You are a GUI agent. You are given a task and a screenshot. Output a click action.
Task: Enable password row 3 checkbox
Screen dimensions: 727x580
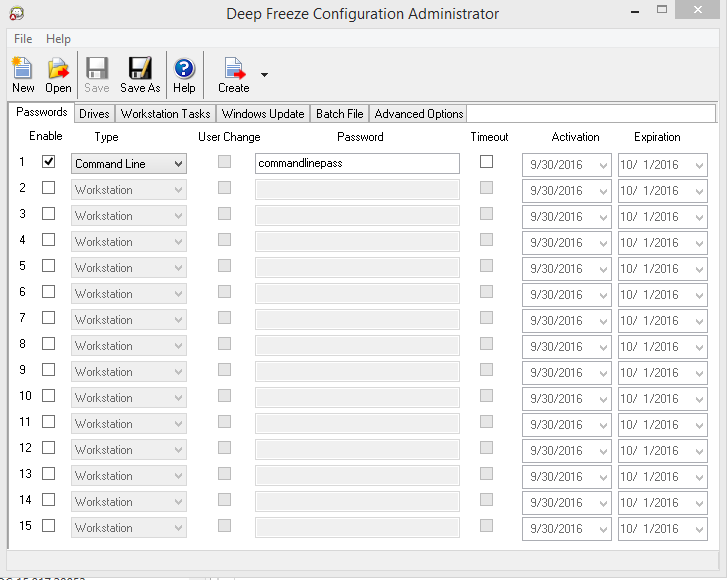[48, 214]
